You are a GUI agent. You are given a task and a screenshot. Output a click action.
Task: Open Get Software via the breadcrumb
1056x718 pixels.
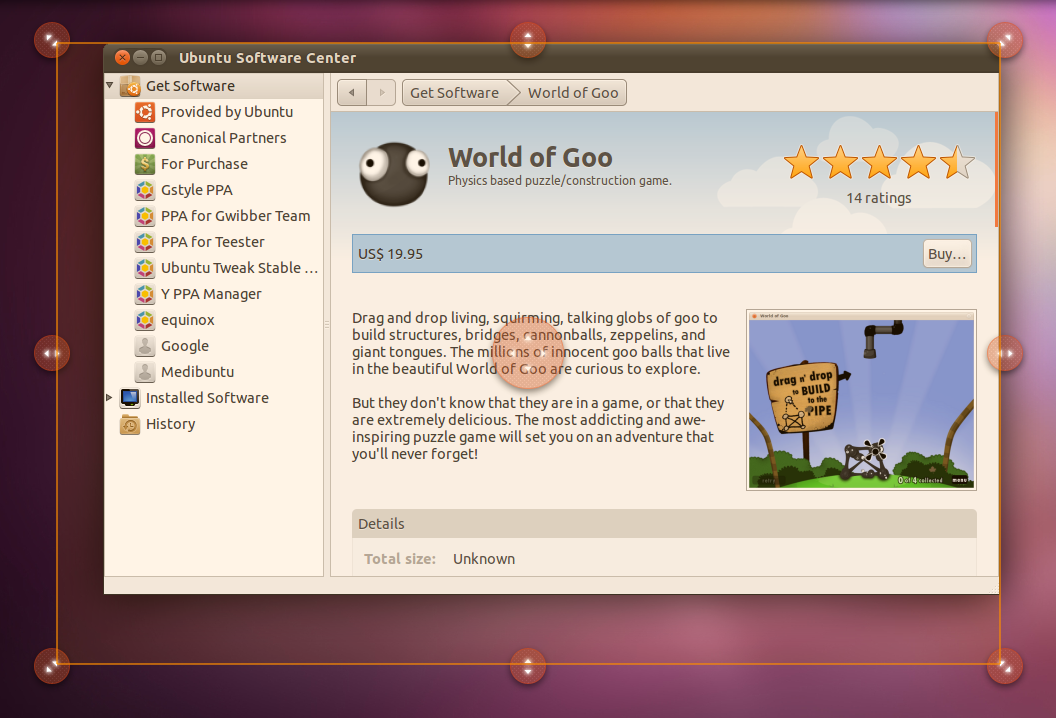point(453,92)
